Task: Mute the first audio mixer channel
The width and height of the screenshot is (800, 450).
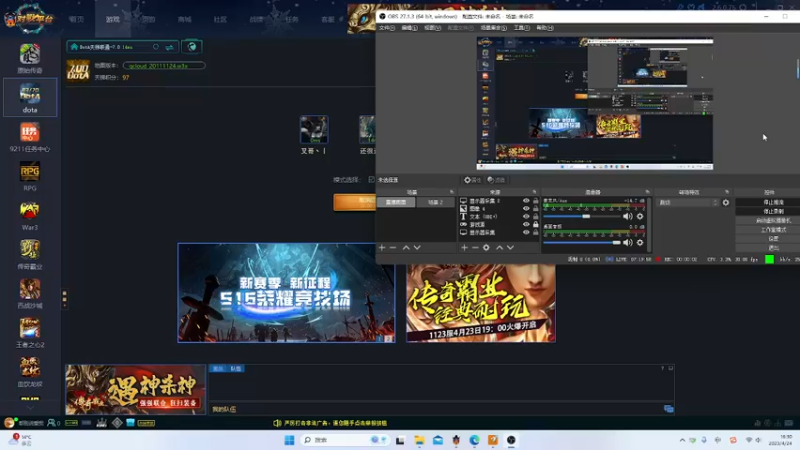Action: pos(628,216)
